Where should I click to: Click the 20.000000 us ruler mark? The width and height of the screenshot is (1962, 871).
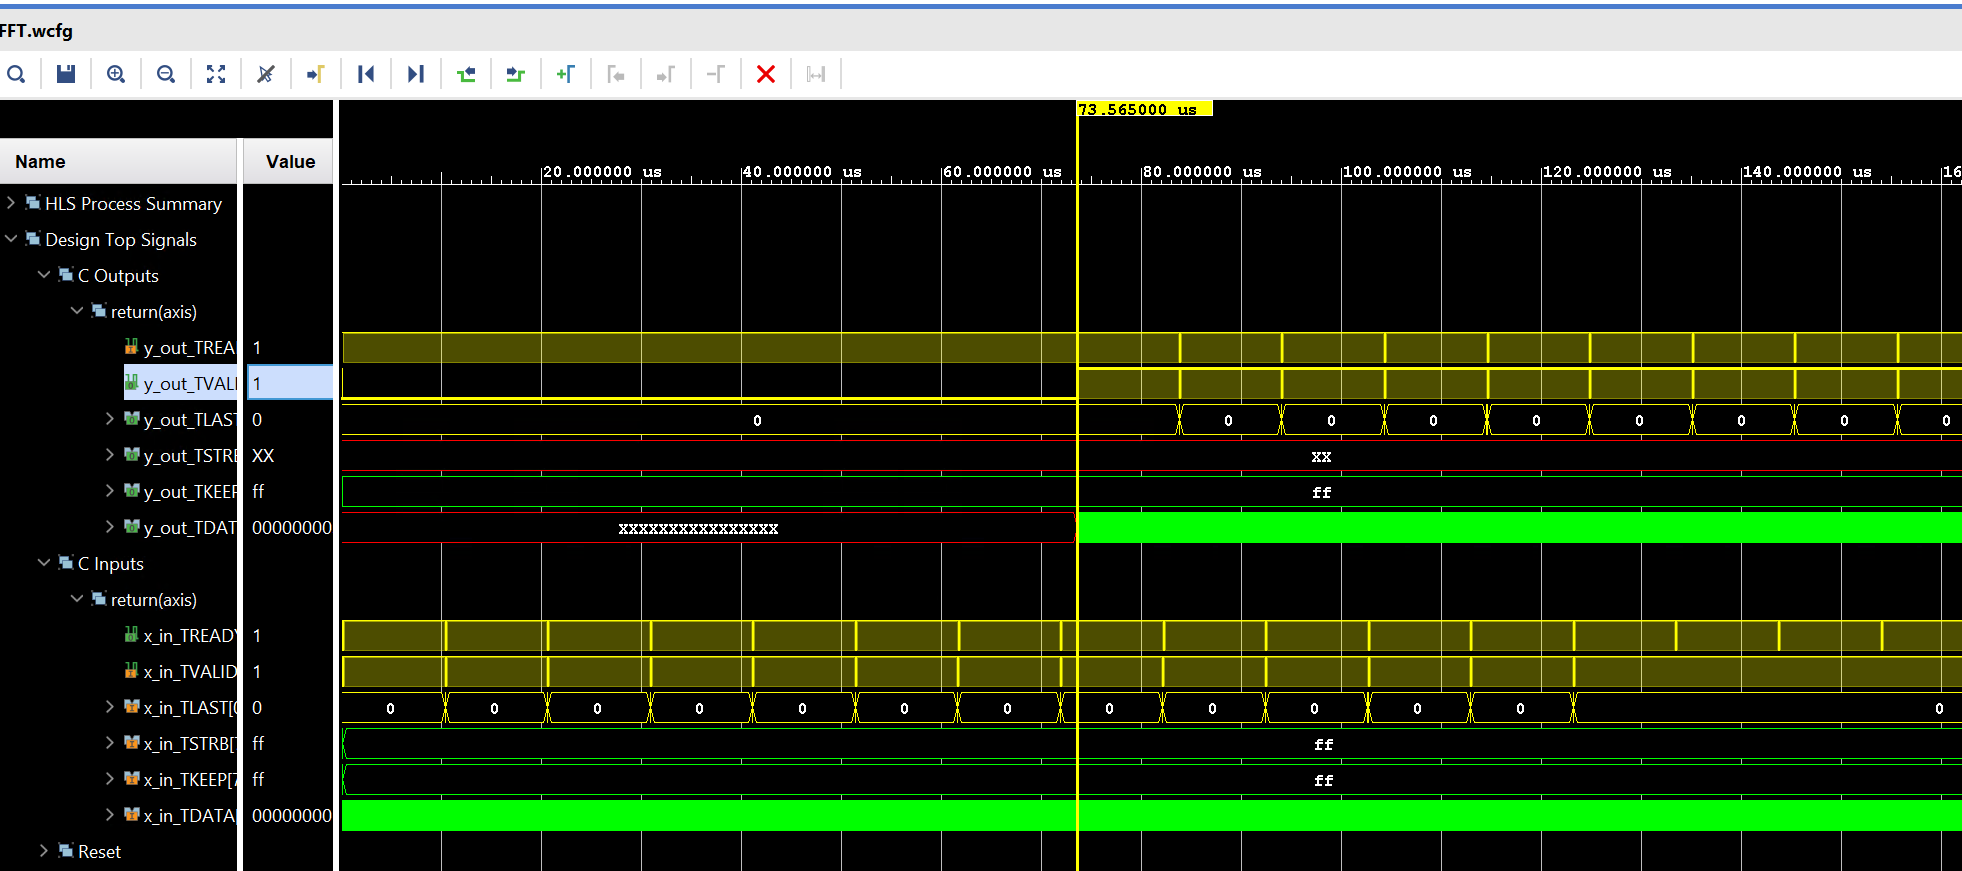click(x=602, y=172)
